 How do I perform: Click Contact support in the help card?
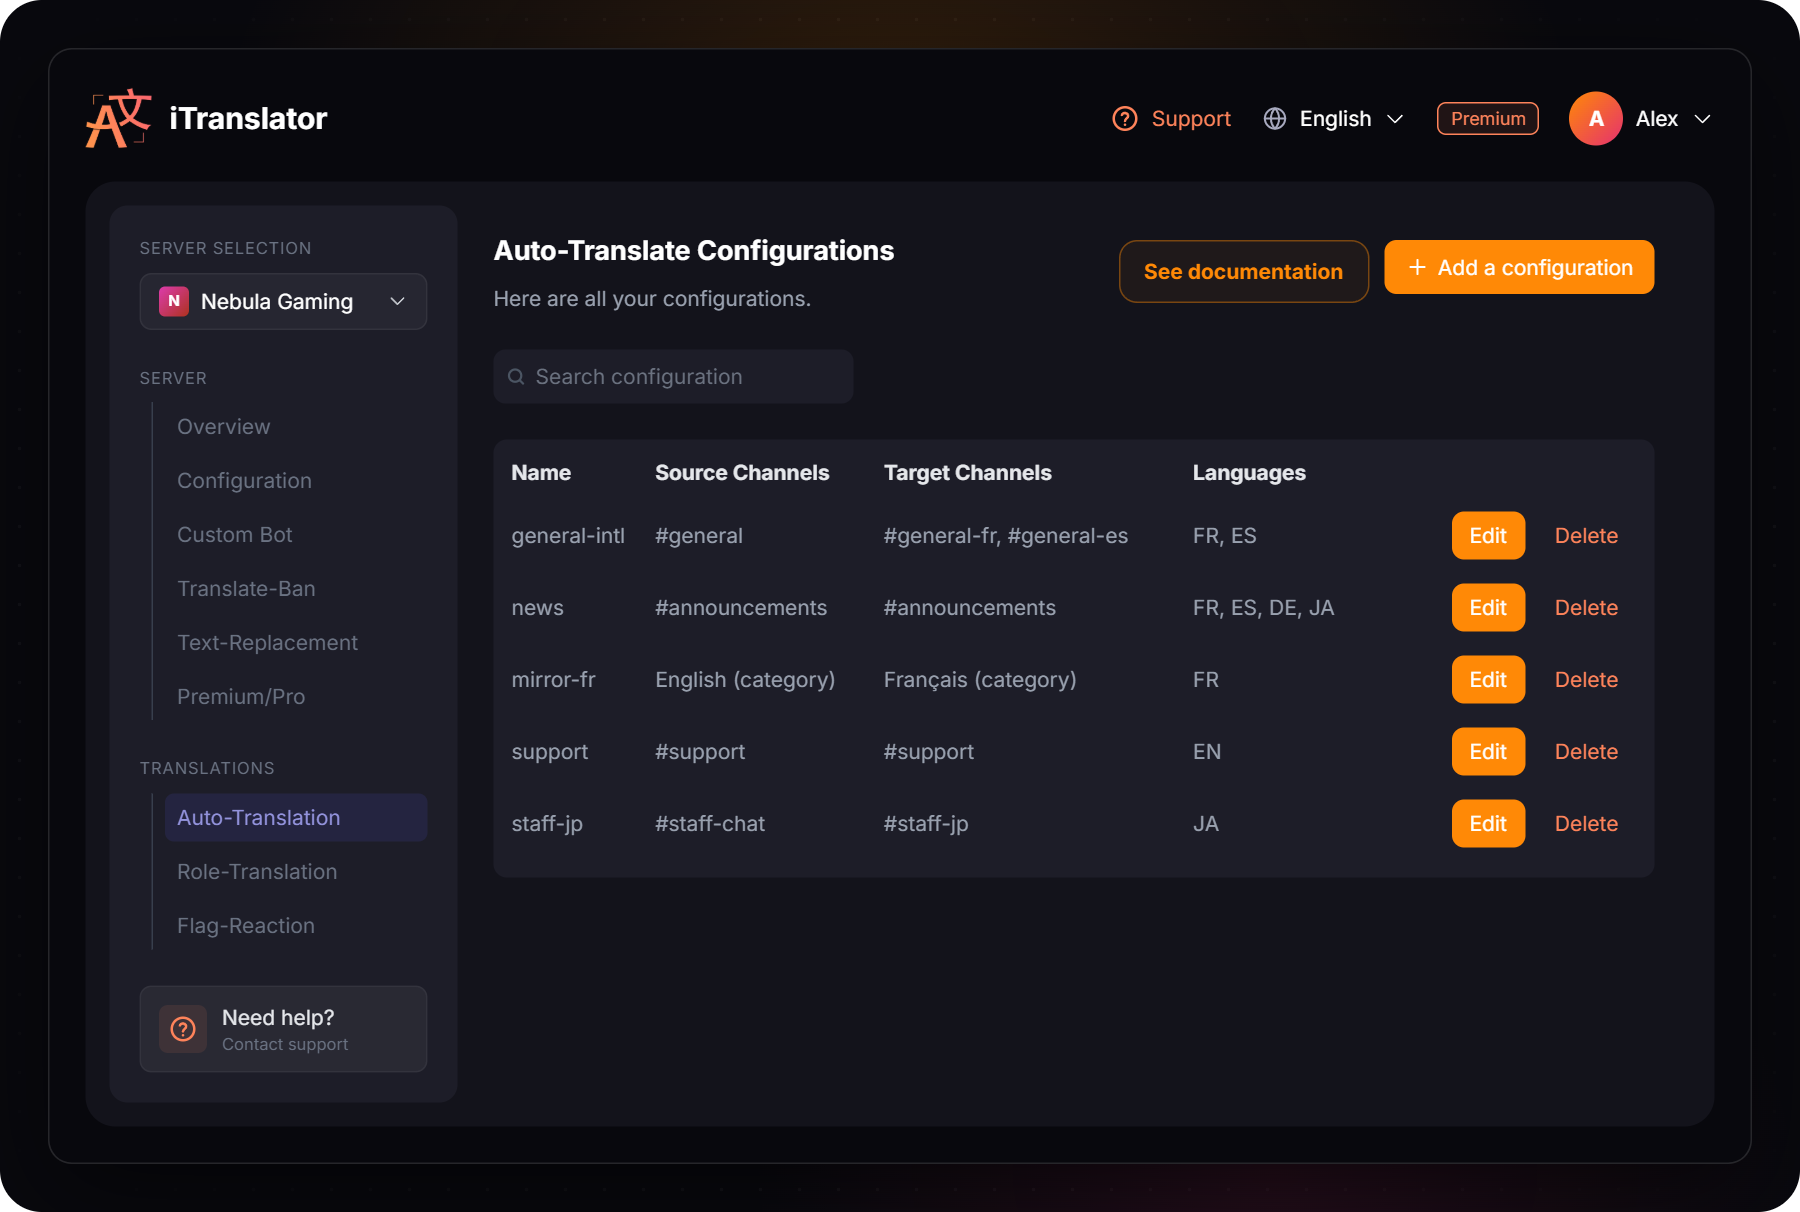285,1044
